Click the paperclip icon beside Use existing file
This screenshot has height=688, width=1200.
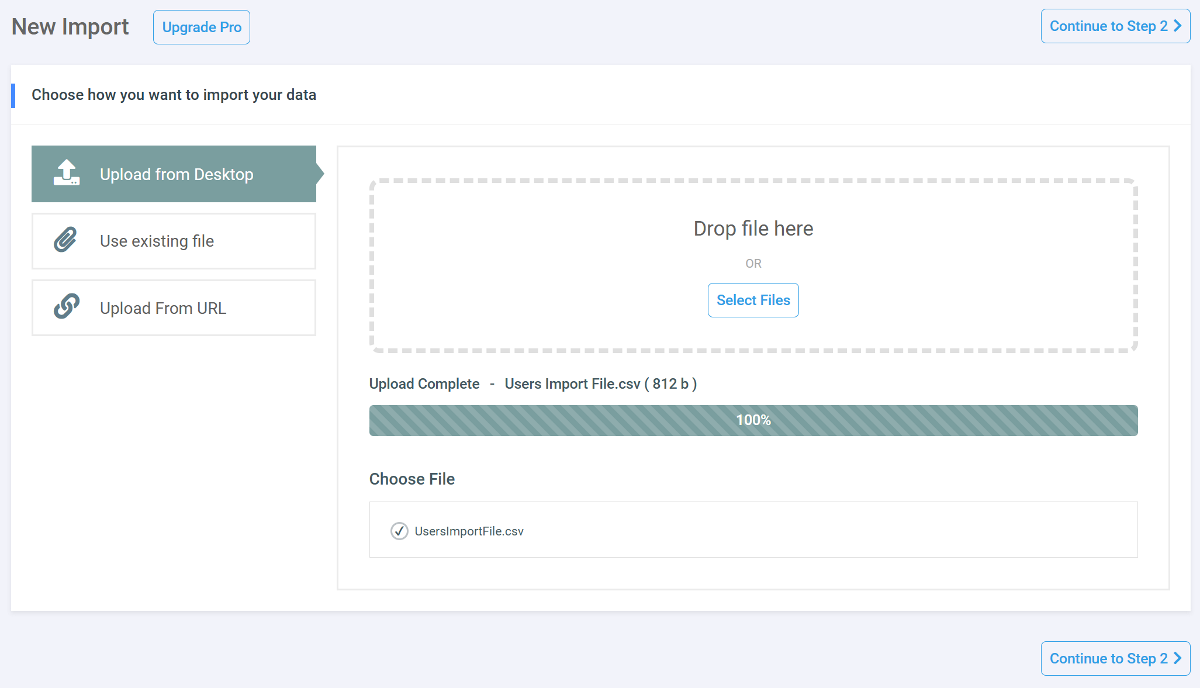tap(66, 240)
